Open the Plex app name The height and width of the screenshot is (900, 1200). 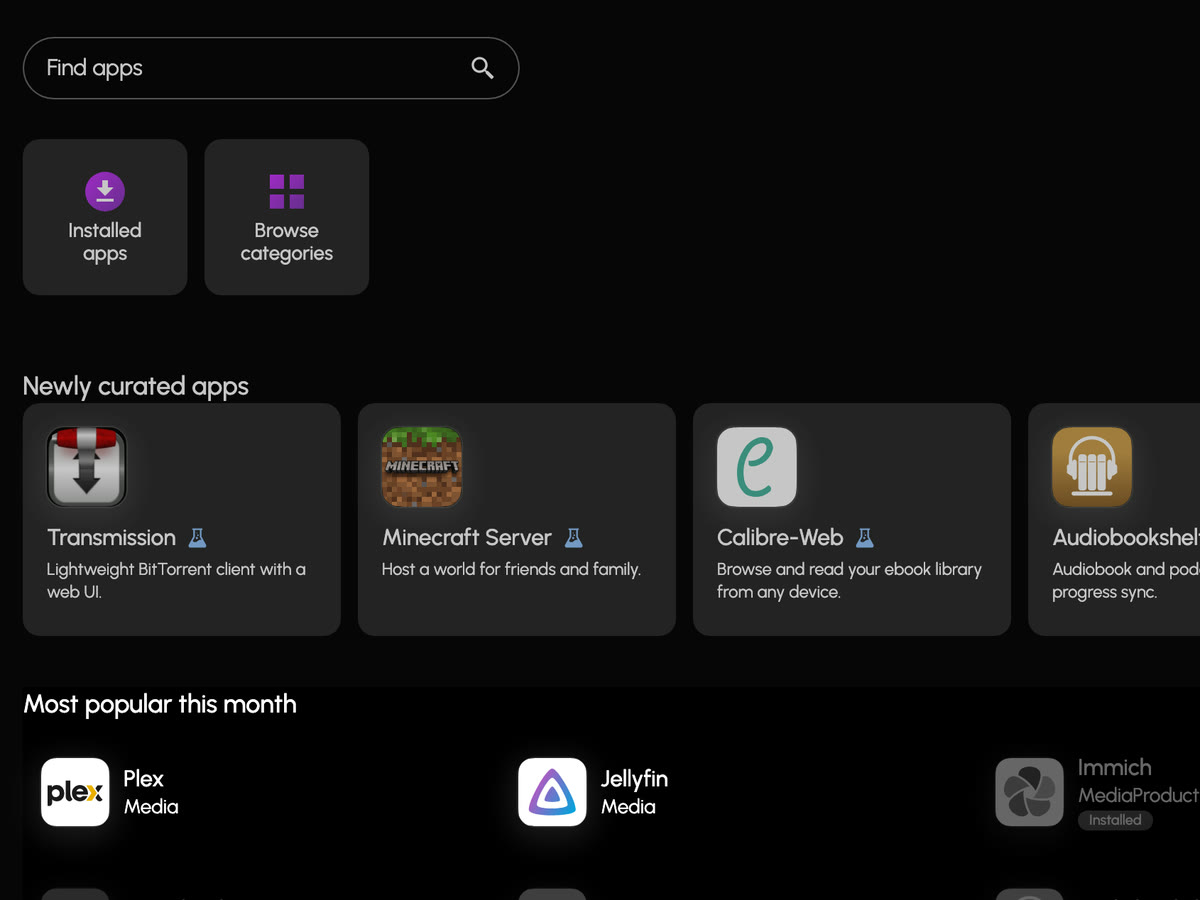click(x=143, y=779)
